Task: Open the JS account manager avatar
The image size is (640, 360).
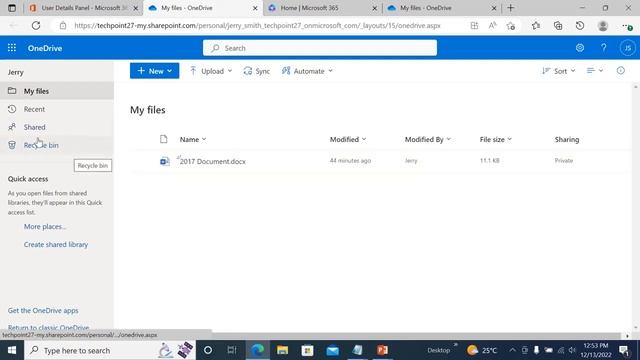Action: point(627,48)
